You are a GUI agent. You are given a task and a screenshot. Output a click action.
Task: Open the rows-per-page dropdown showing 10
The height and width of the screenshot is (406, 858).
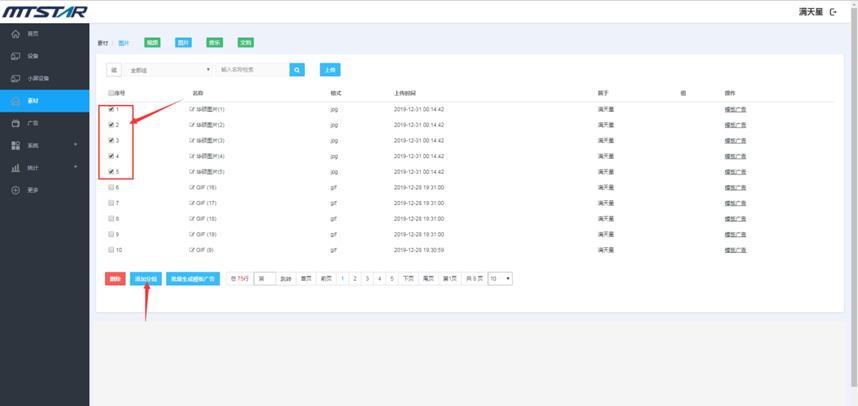pyautogui.click(x=500, y=279)
